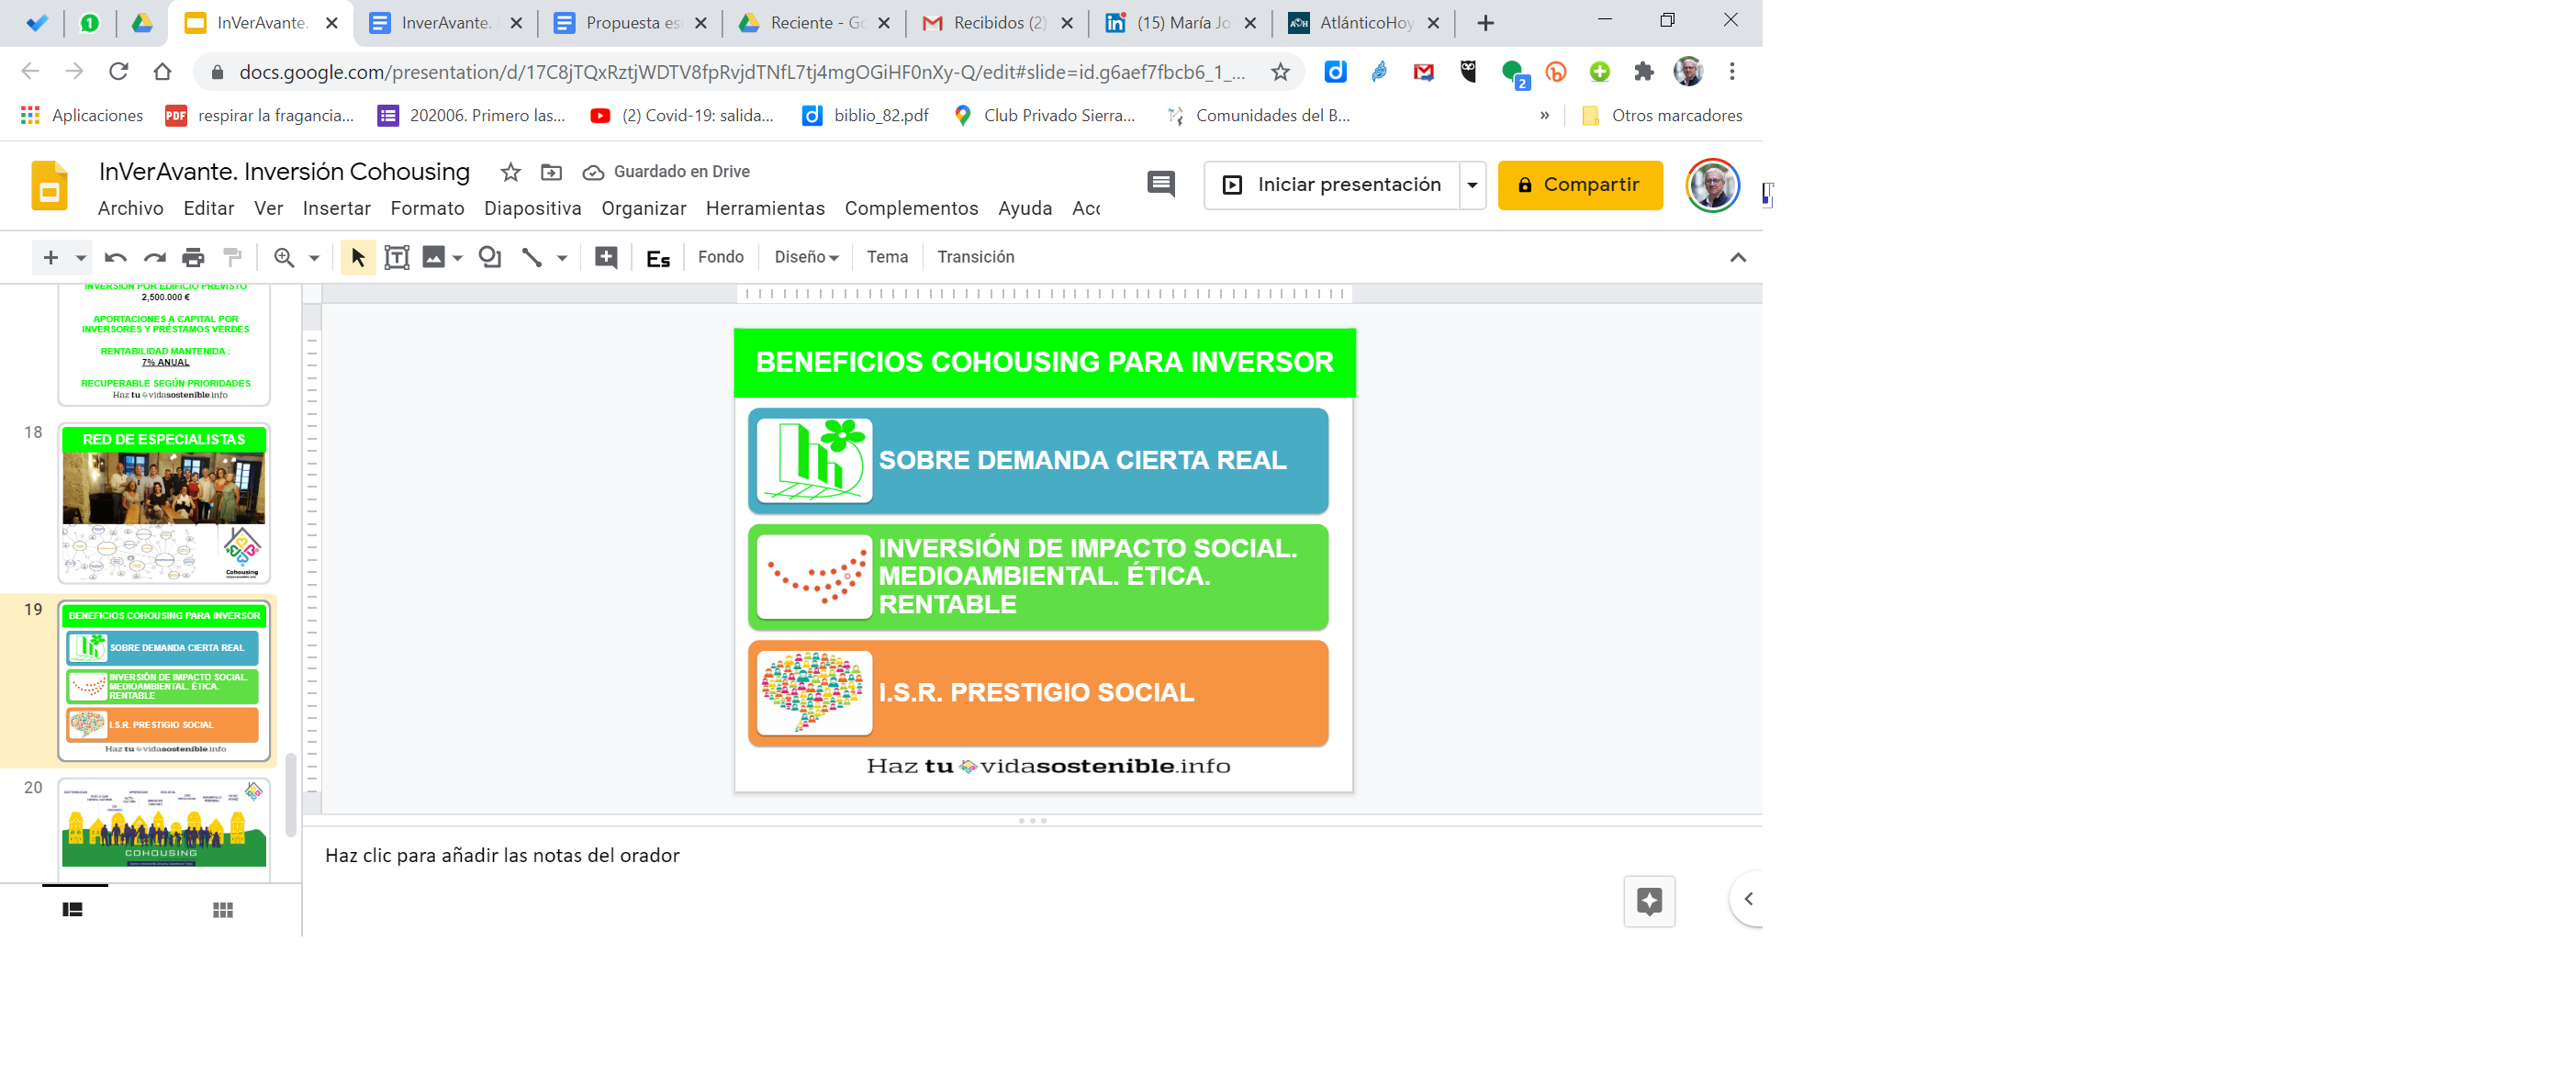Expand zoom level dropdown arrow
The width and height of the screenshot is (2576, 1065).
pyautogui.click(x=314, y=258)
